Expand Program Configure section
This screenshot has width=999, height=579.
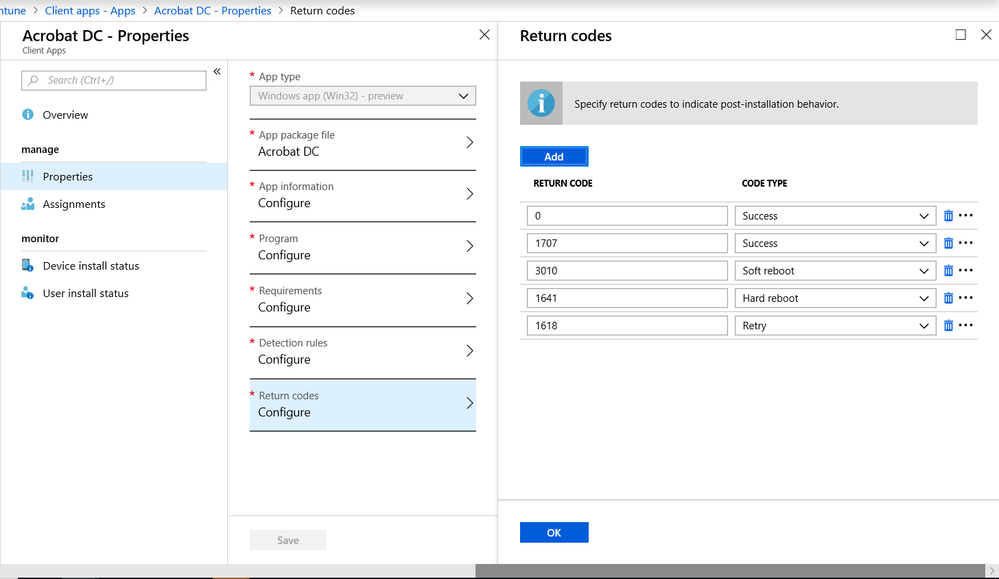tap(363, 248)
